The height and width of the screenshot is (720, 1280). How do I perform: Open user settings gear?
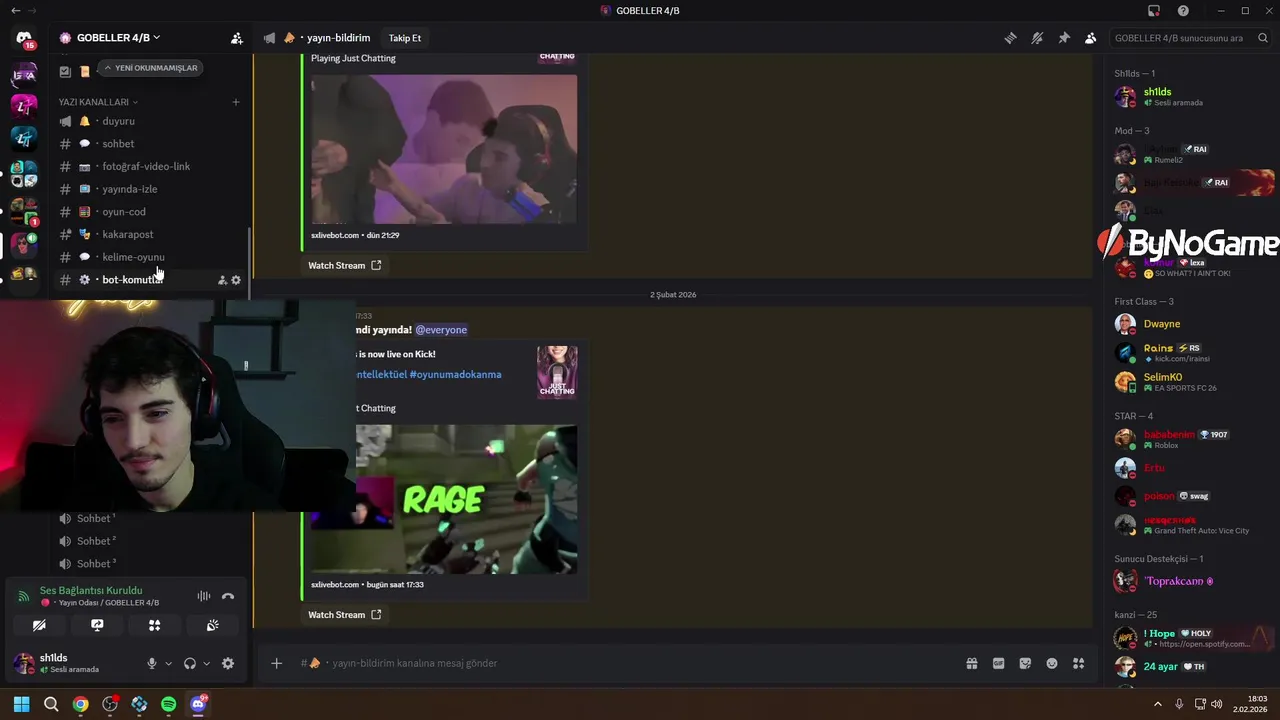tap(228, 663)
